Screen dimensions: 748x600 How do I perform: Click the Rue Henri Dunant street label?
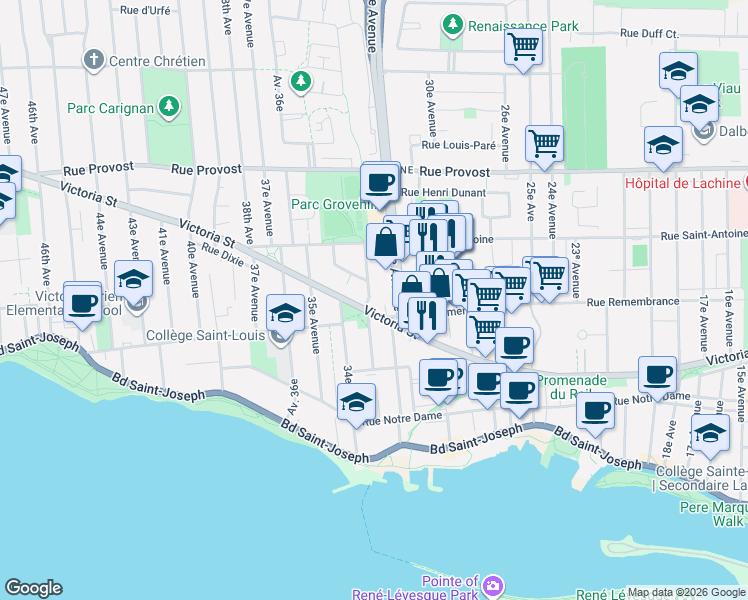pyautogui.click(x=444, y=193)
